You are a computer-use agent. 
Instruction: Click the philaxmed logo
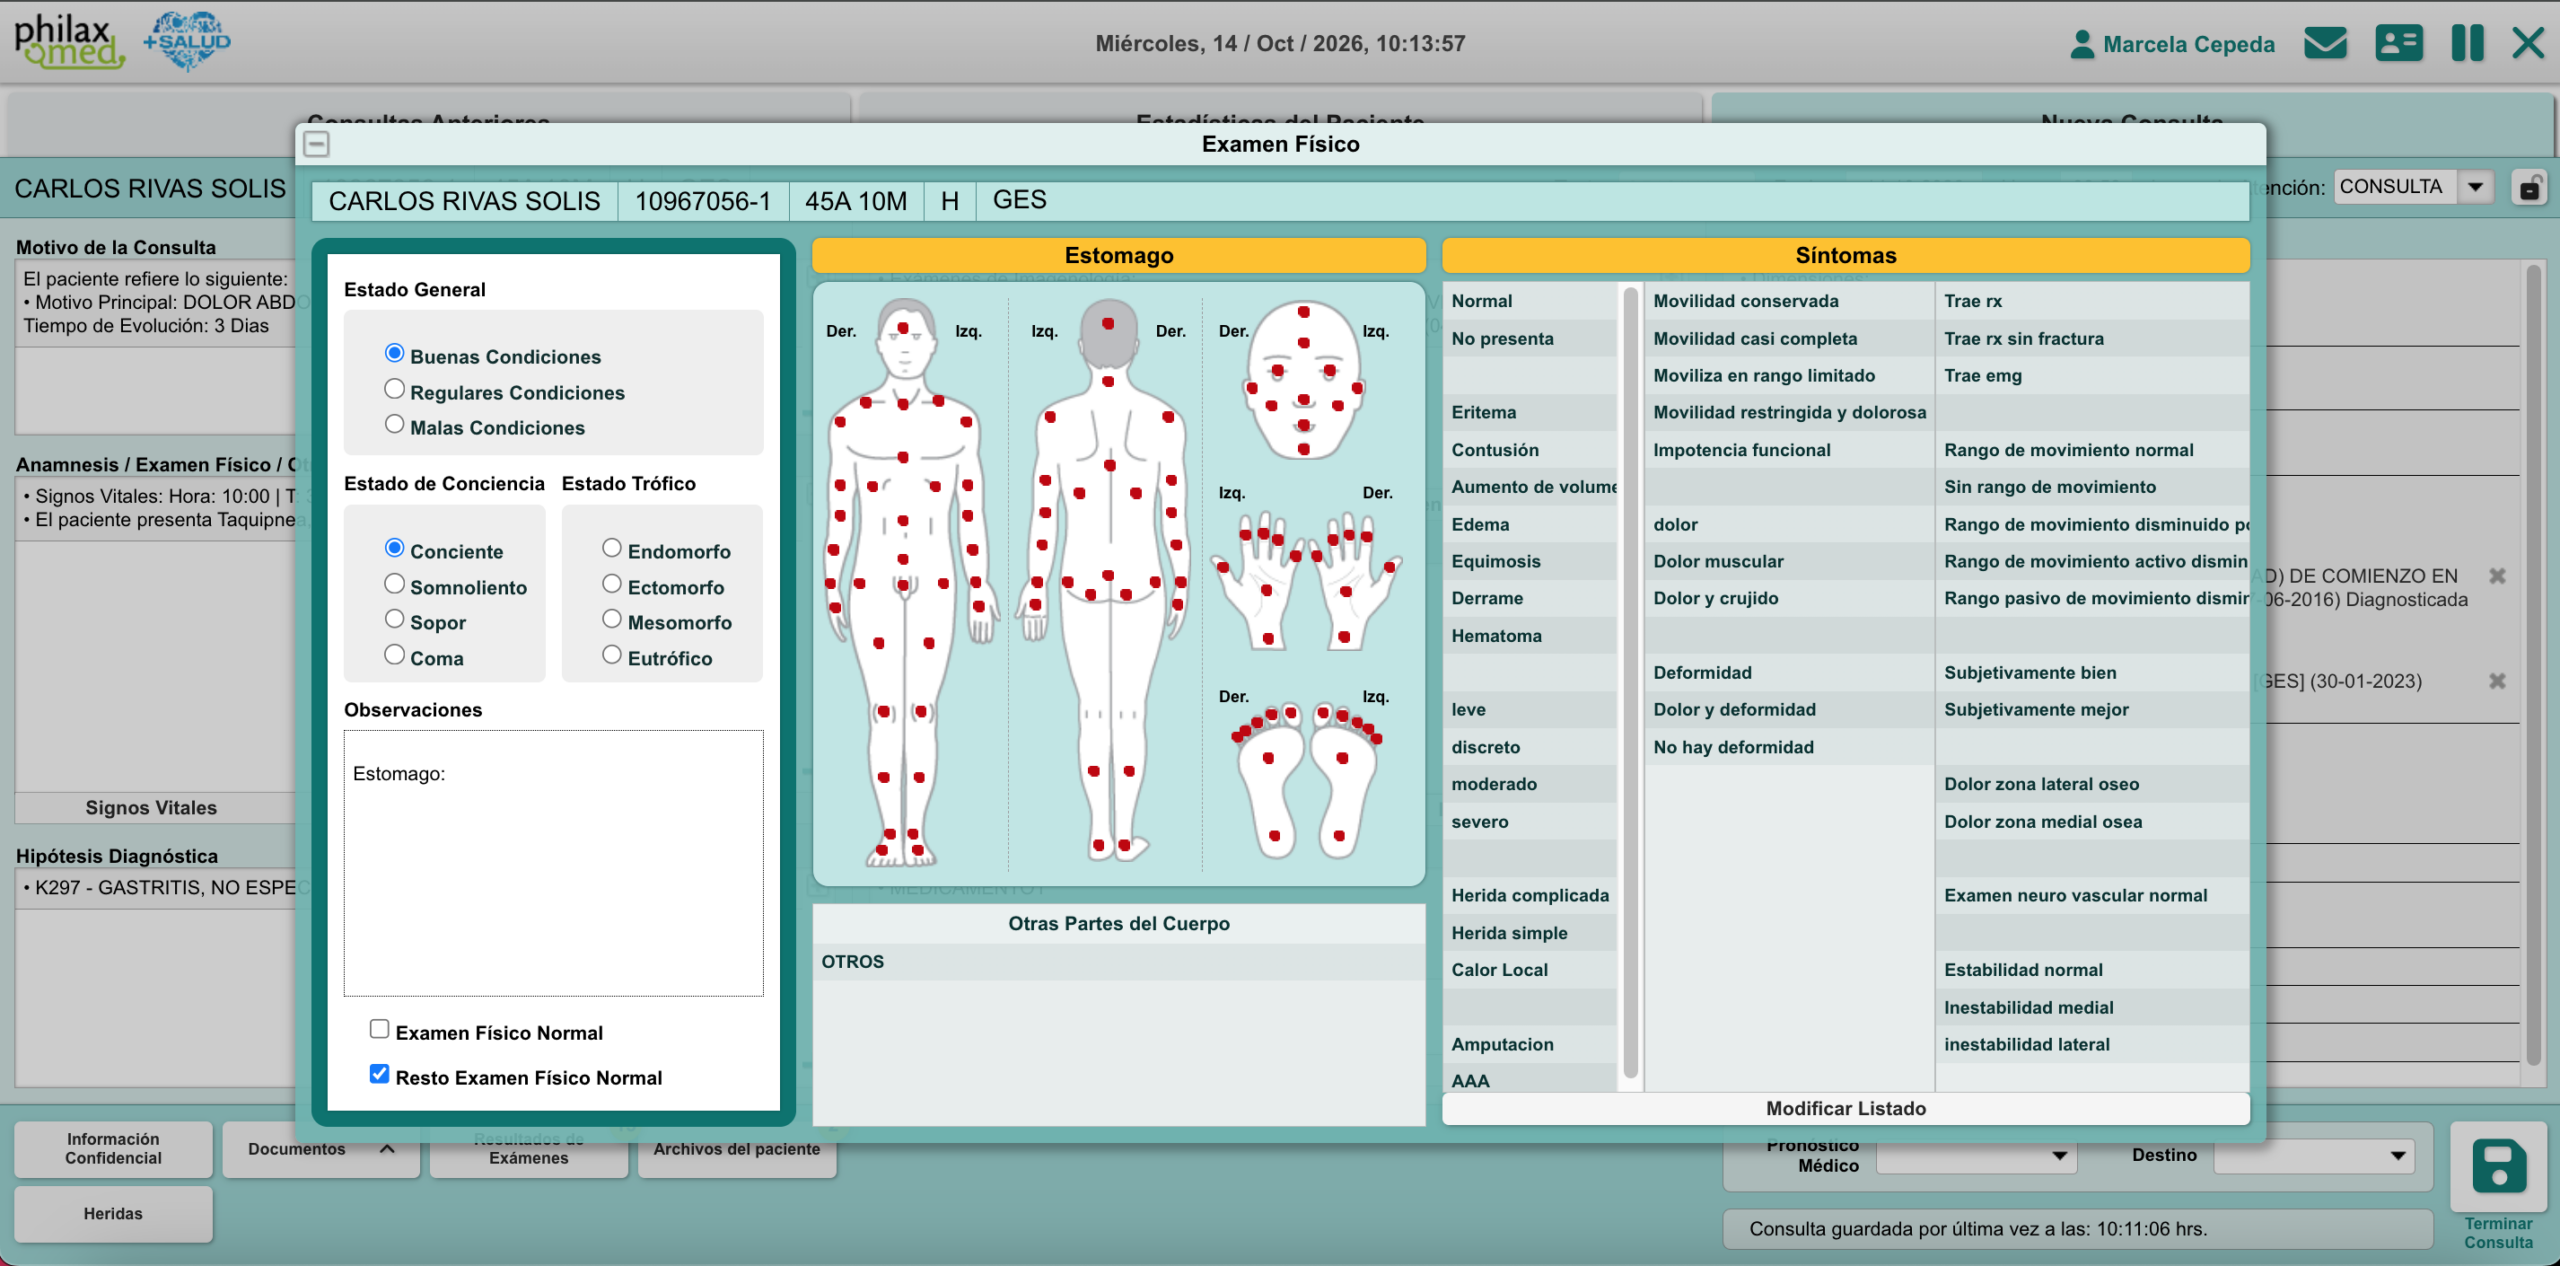(69, 42)
